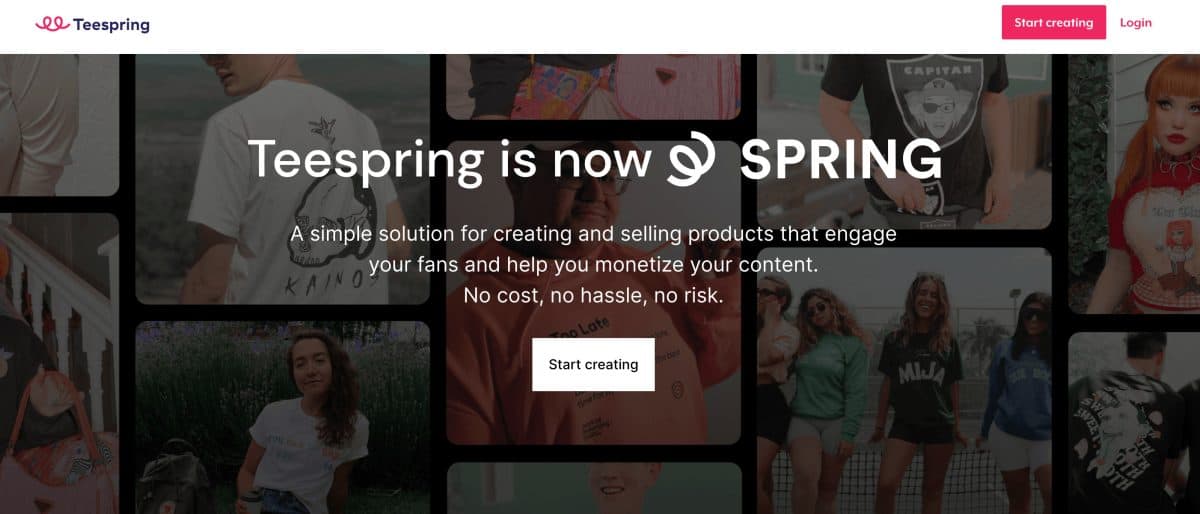This screenshot has width=1200, height=514.
Task: Click the white Start creating hero button
Action: click(593, 364)
